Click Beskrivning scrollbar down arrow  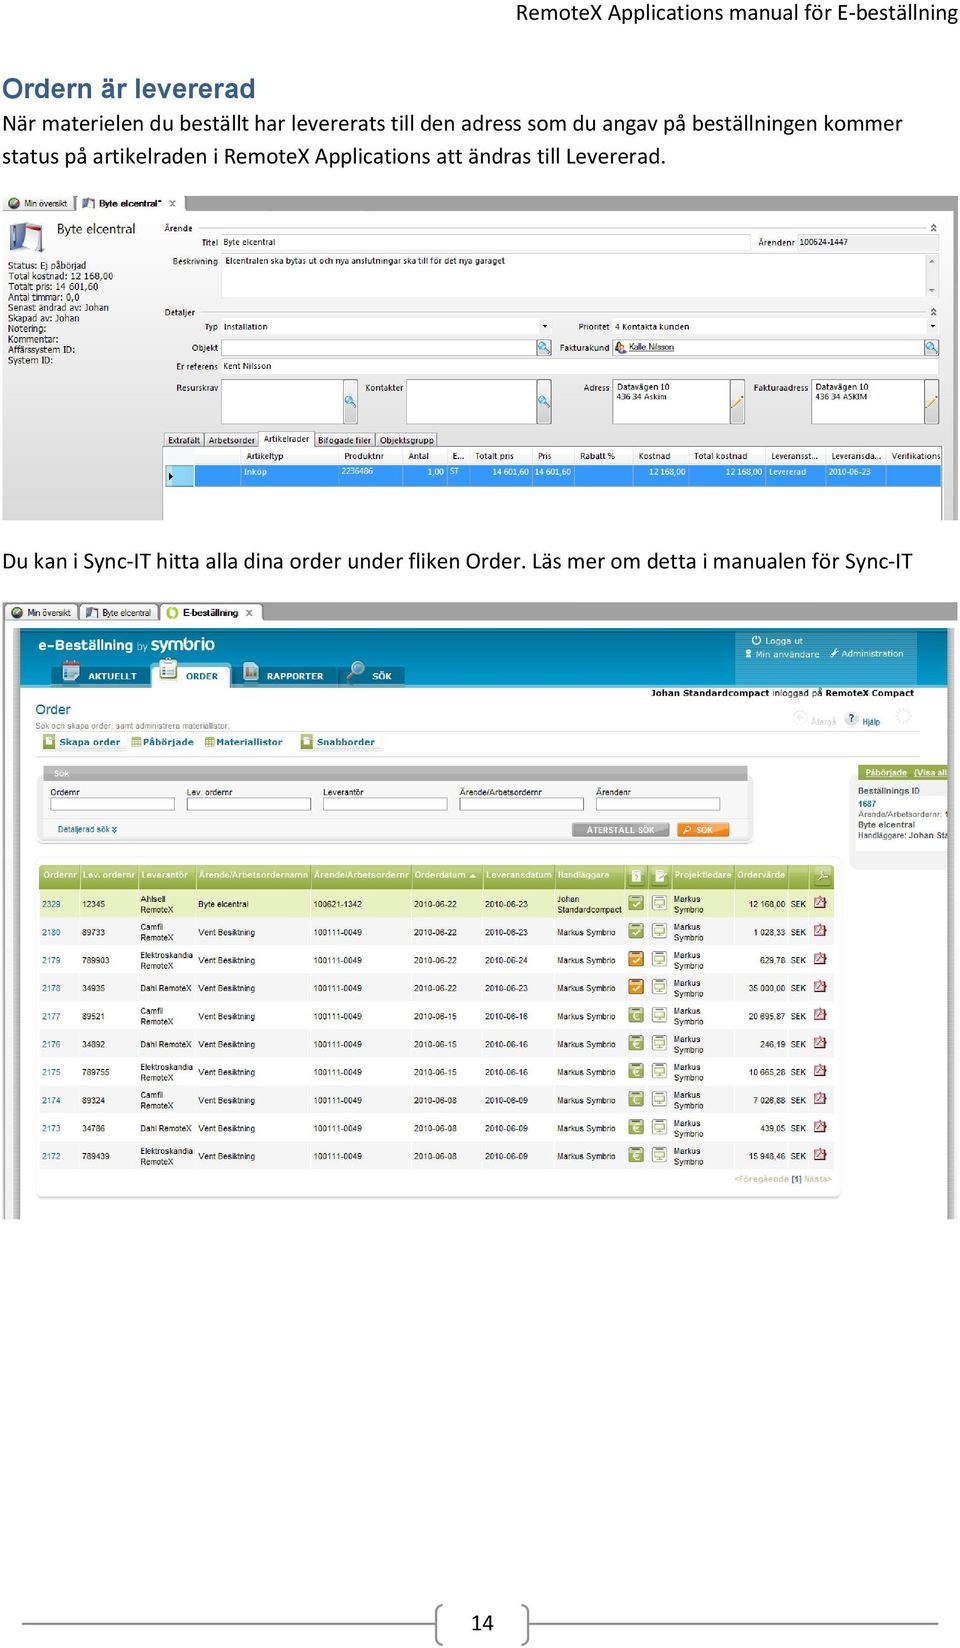[932, 290]
